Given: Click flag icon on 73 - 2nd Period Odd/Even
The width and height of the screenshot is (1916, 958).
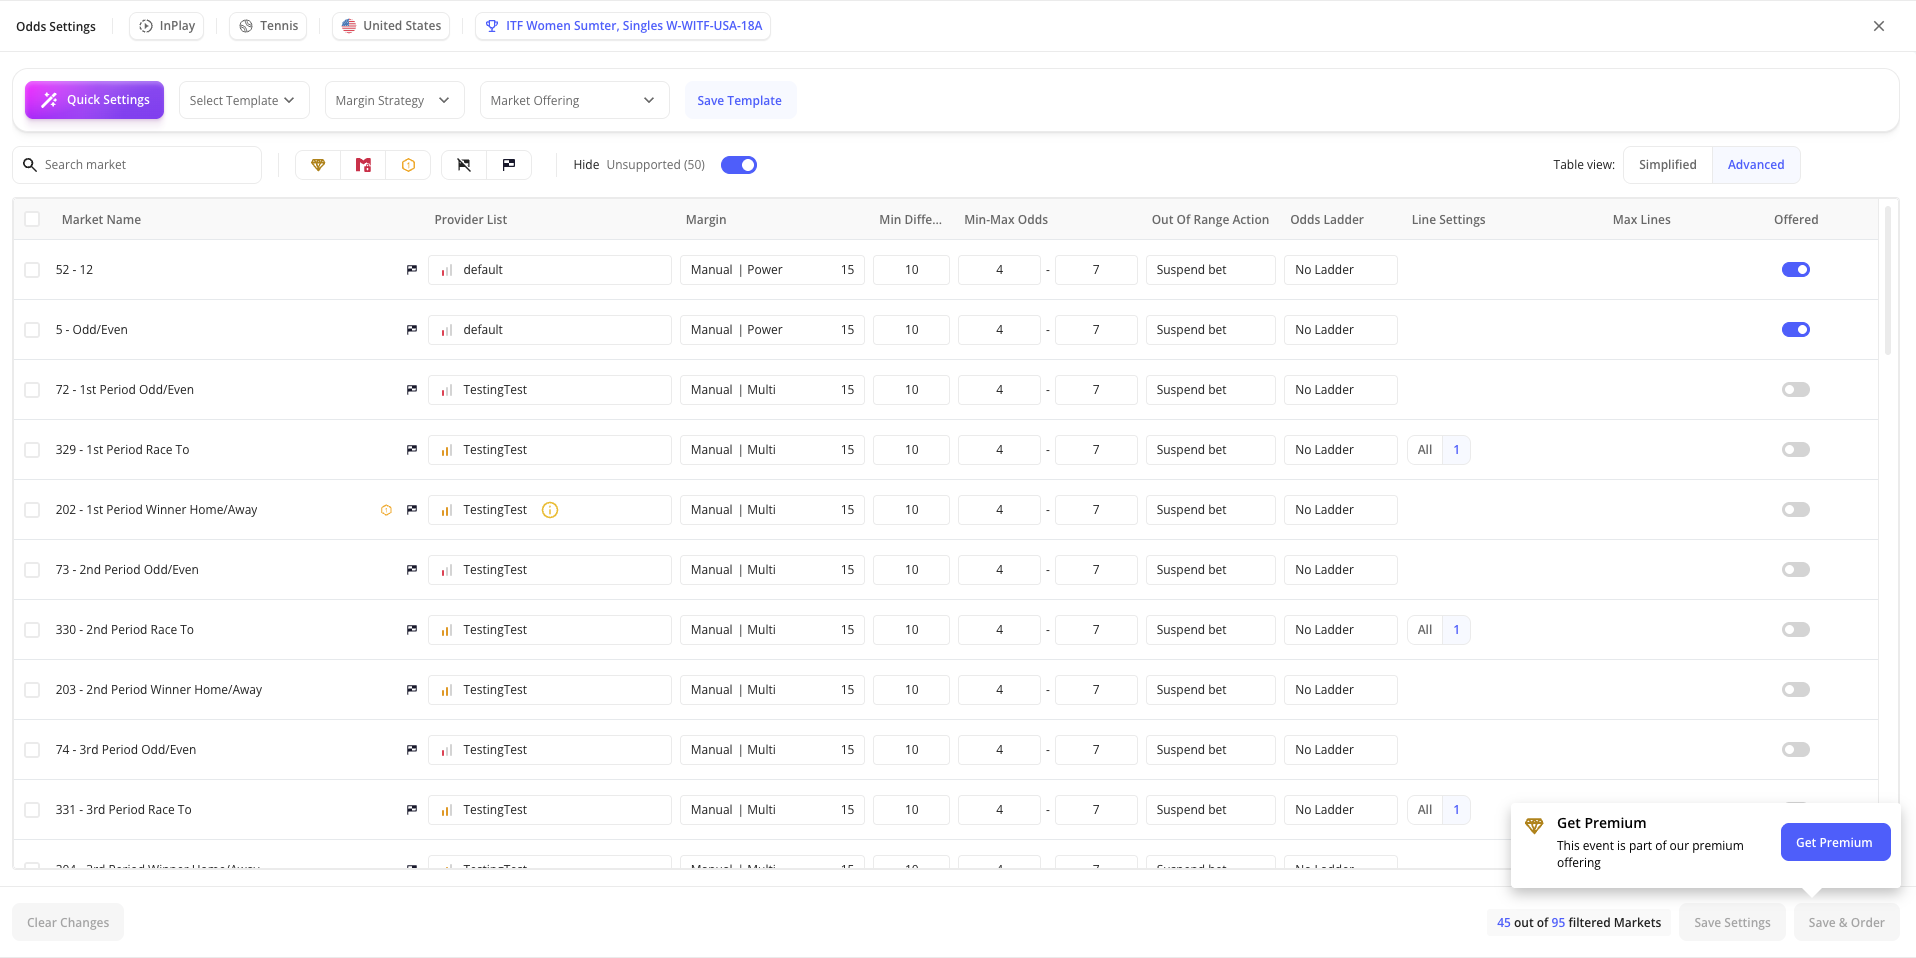Looking at the screenshot, I should pyautogui.click(x=411, y=570).
